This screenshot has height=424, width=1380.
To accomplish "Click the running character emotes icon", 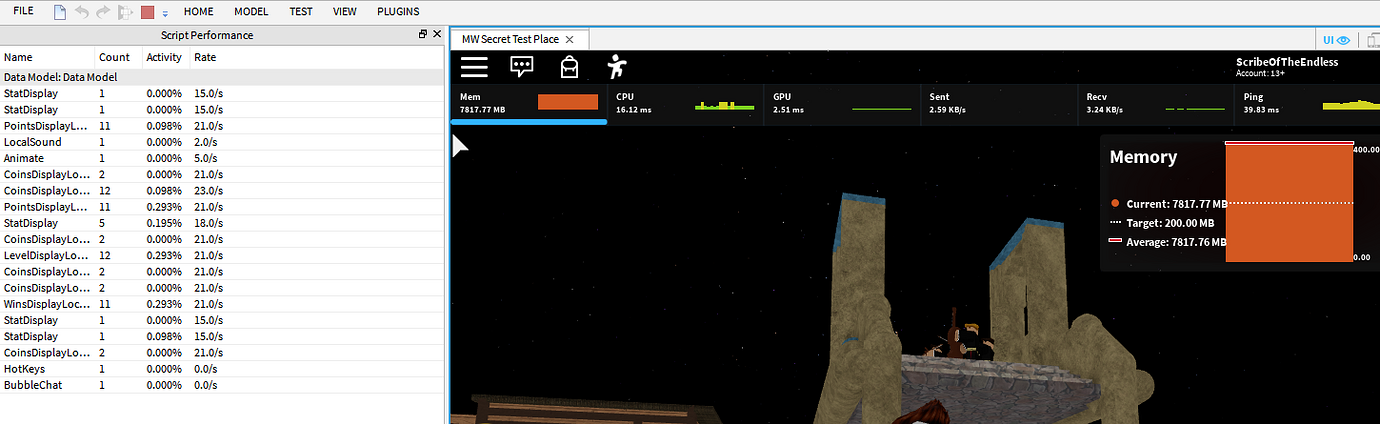I will pos(617,67).
